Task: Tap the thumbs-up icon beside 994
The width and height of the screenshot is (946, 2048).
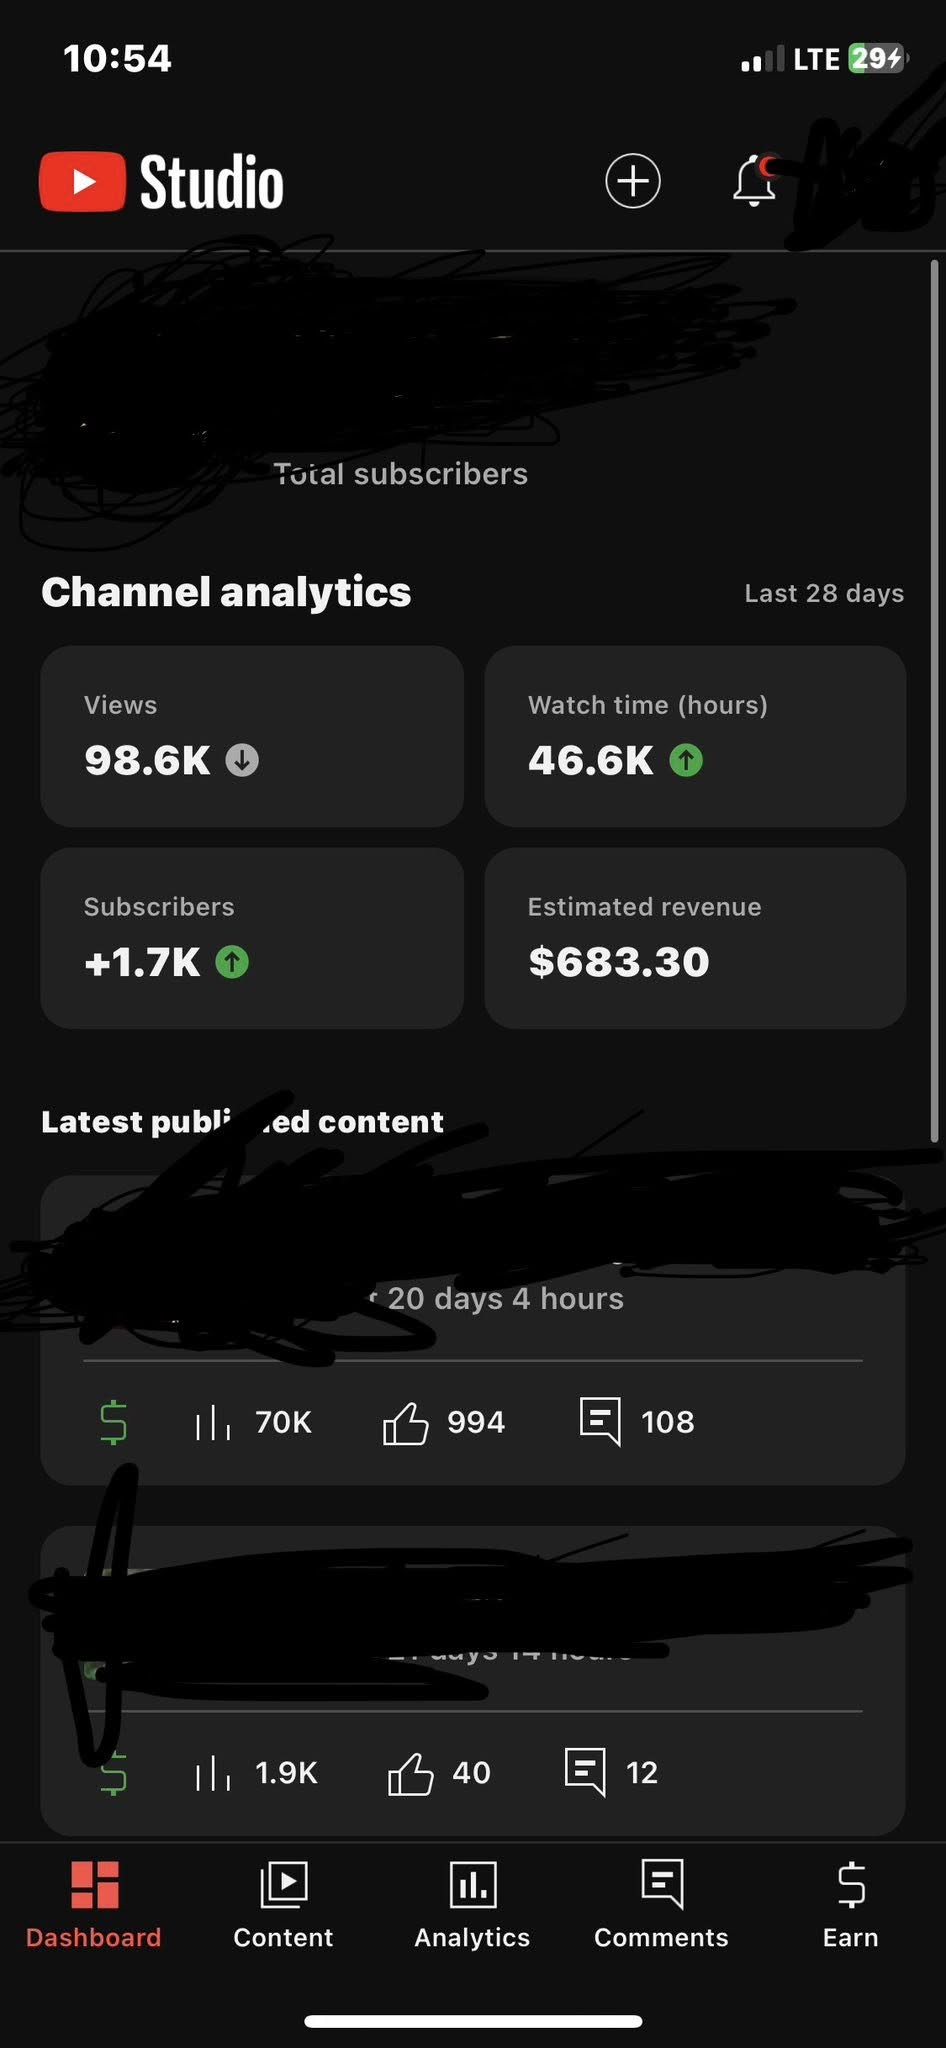Action: pyautogui.click(x=405, y=1422)
